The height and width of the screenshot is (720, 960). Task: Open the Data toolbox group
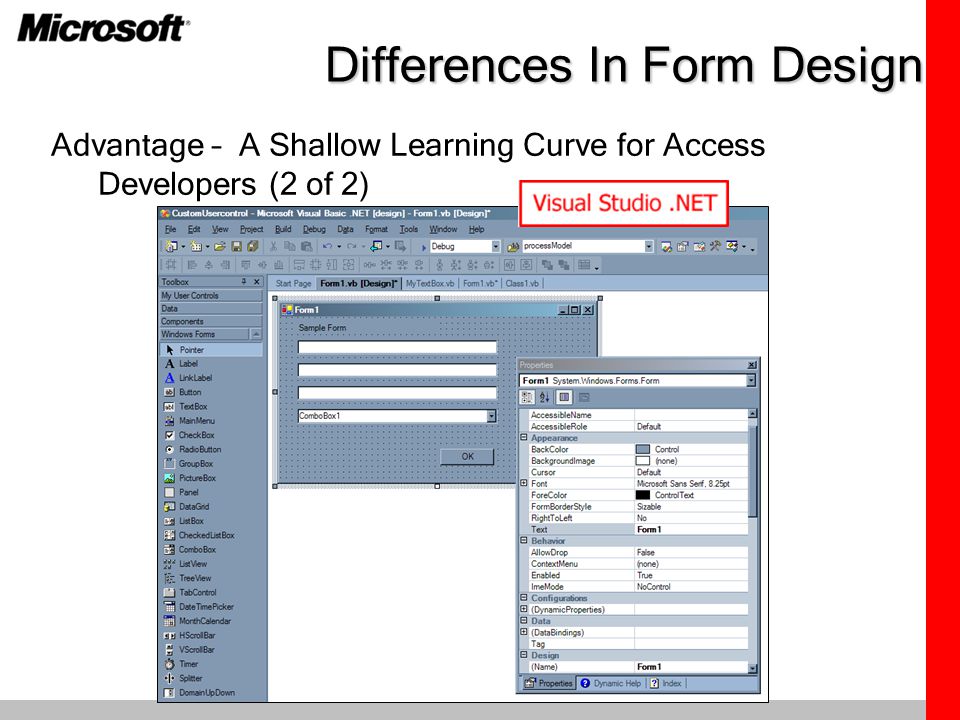coord(211,309)
